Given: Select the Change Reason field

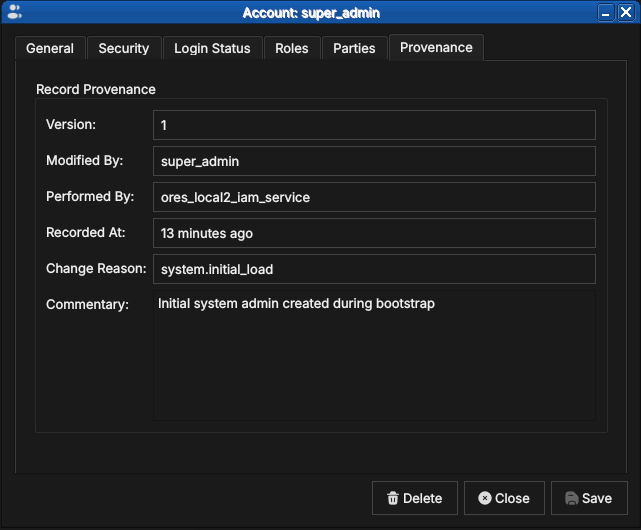Looking at the screenshot, I should 374,269.
